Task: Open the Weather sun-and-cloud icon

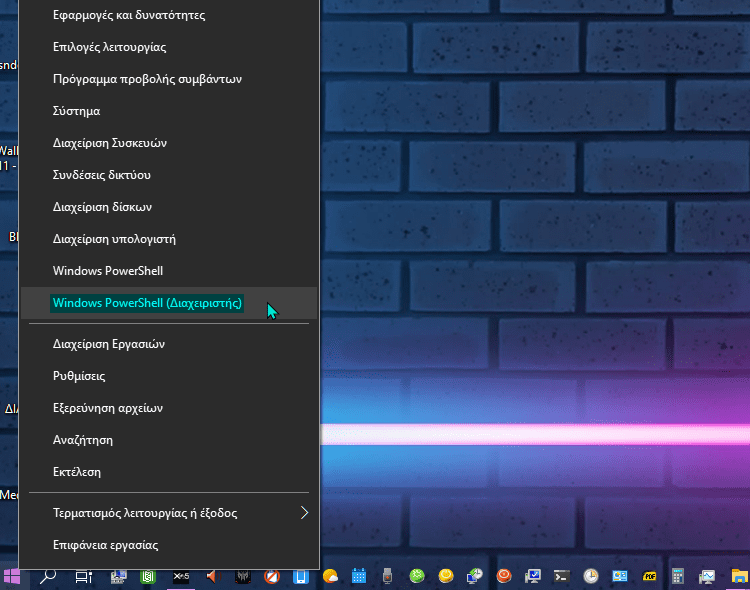Action: pos(331,577)
